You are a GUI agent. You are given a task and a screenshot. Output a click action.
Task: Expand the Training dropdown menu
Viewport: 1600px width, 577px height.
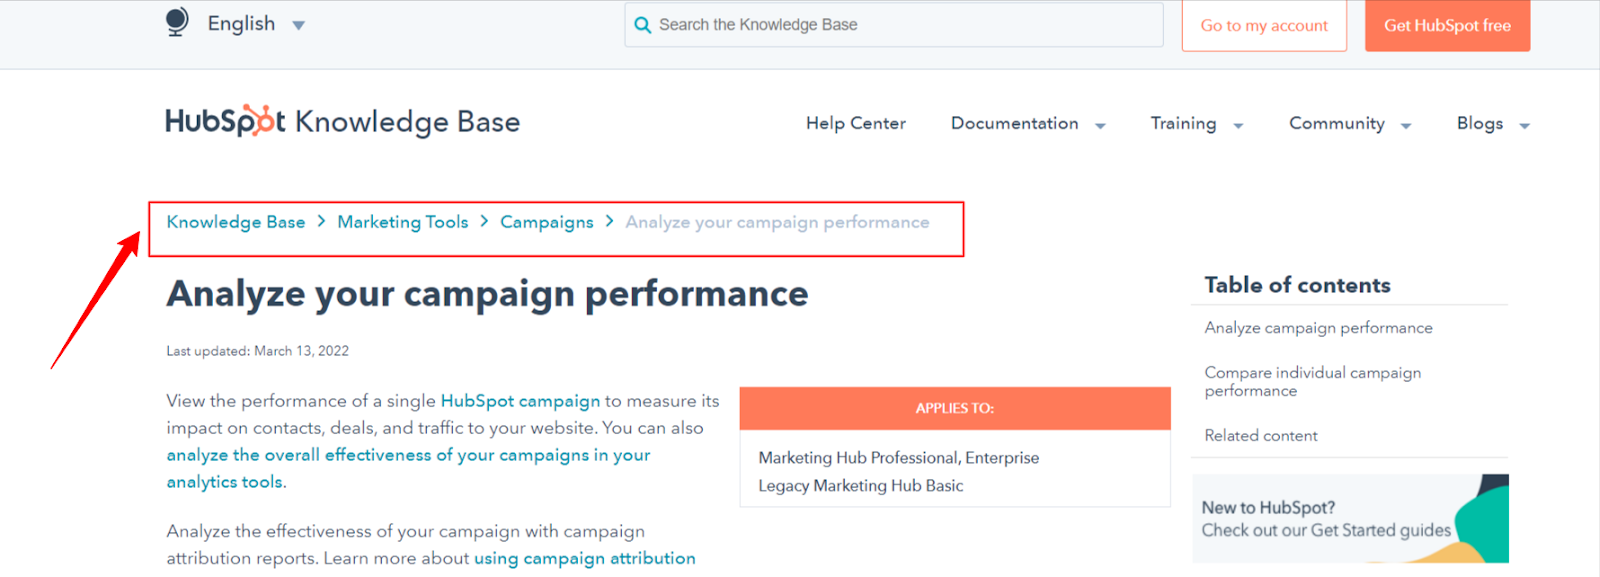click(x=1196, y=124)
